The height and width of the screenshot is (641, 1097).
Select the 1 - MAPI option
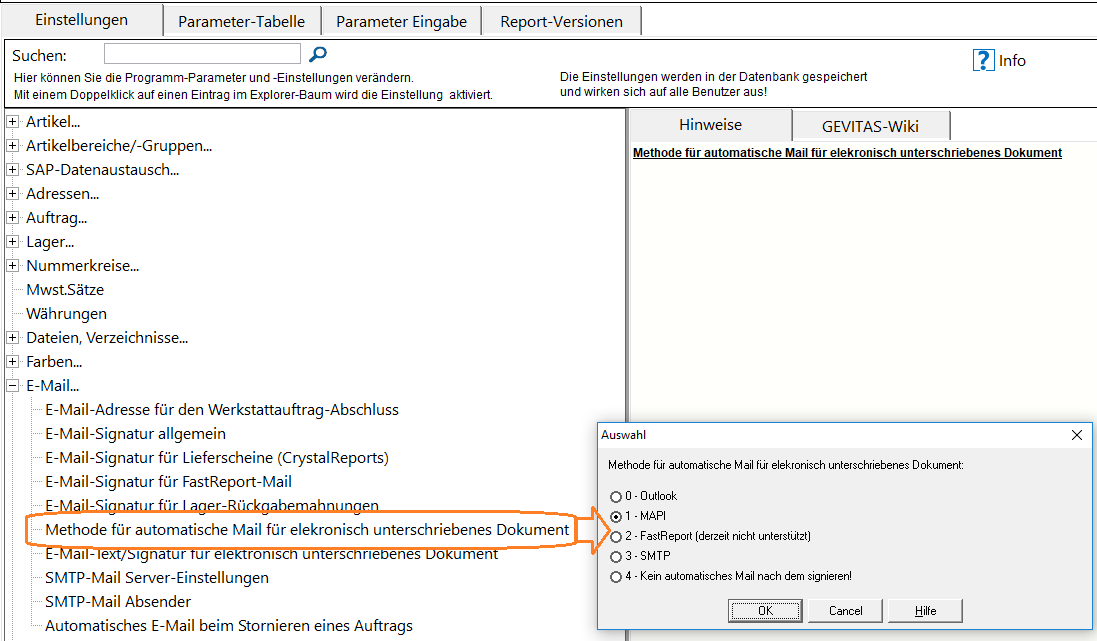[616, 516]
